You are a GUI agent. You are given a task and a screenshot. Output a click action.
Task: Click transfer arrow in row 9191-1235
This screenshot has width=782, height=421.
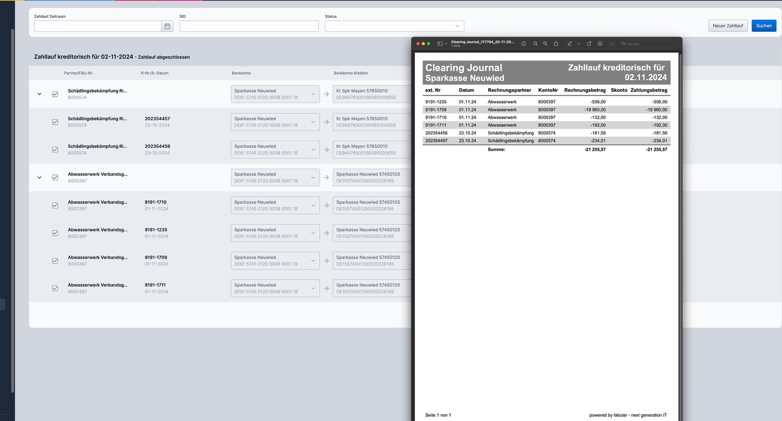326,233
